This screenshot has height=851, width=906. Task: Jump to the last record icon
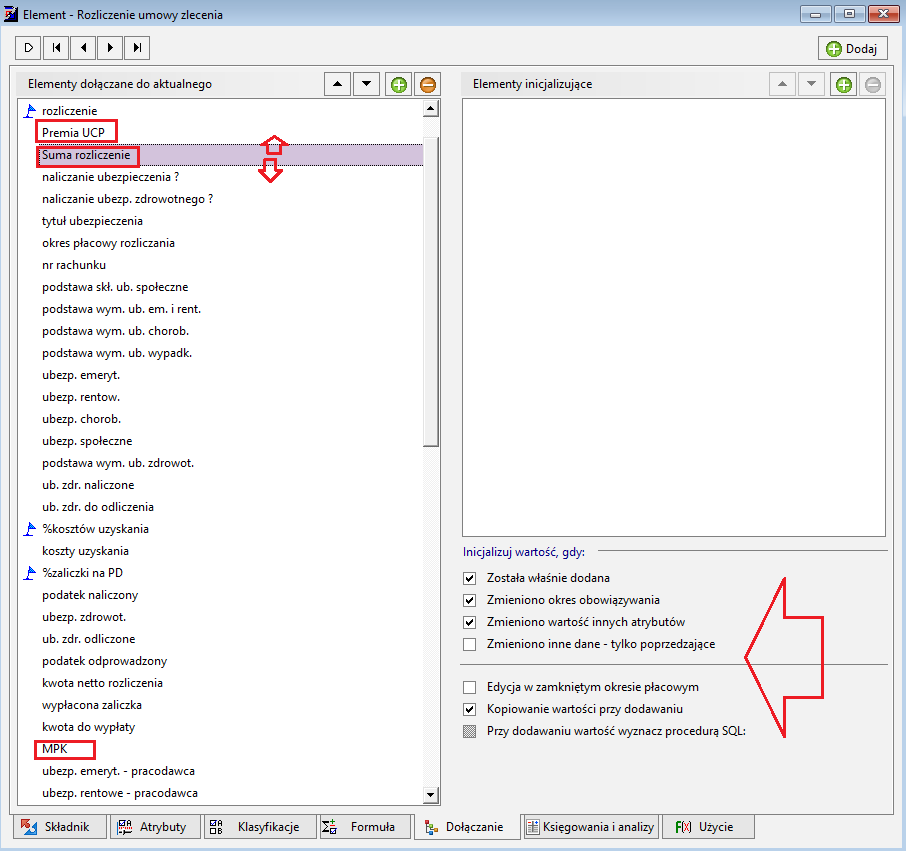coord(137,48)
